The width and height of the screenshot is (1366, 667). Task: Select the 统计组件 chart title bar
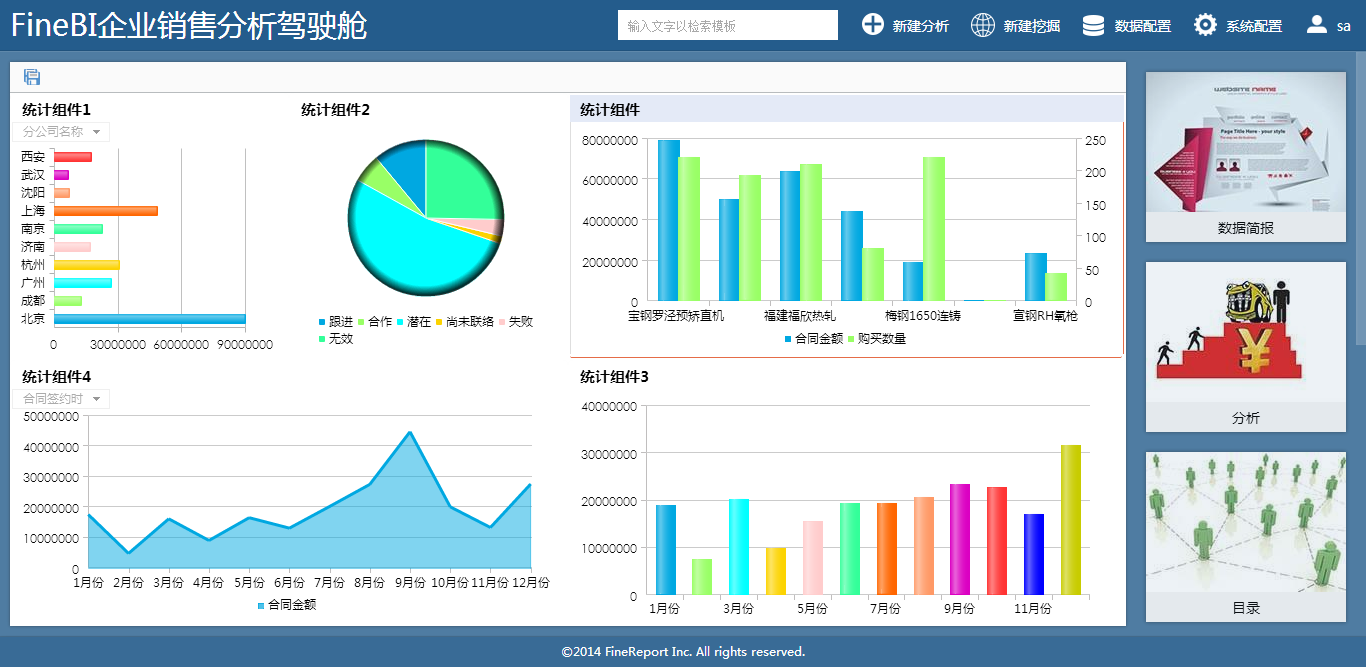click(846, 109)
